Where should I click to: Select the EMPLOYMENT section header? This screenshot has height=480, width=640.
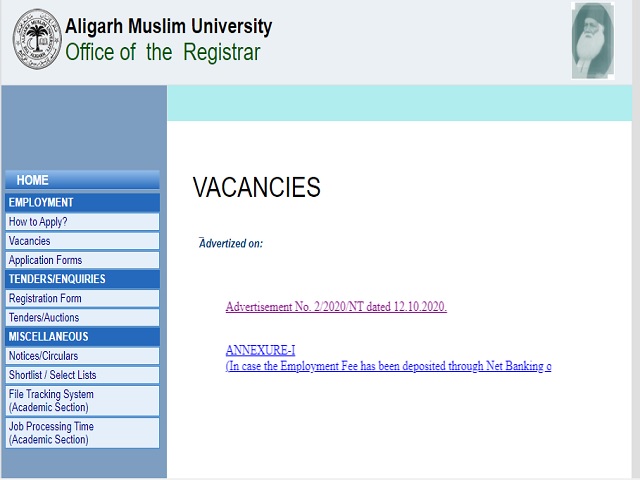82,202
